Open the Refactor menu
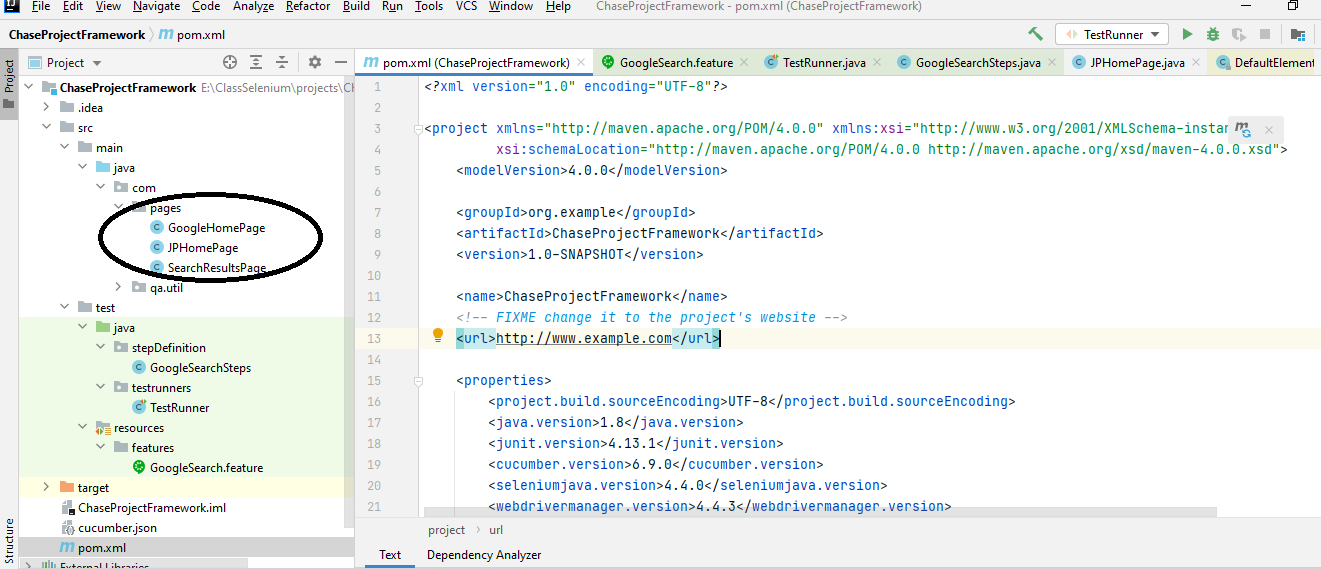1321x569 pixels. coord(307,6)
